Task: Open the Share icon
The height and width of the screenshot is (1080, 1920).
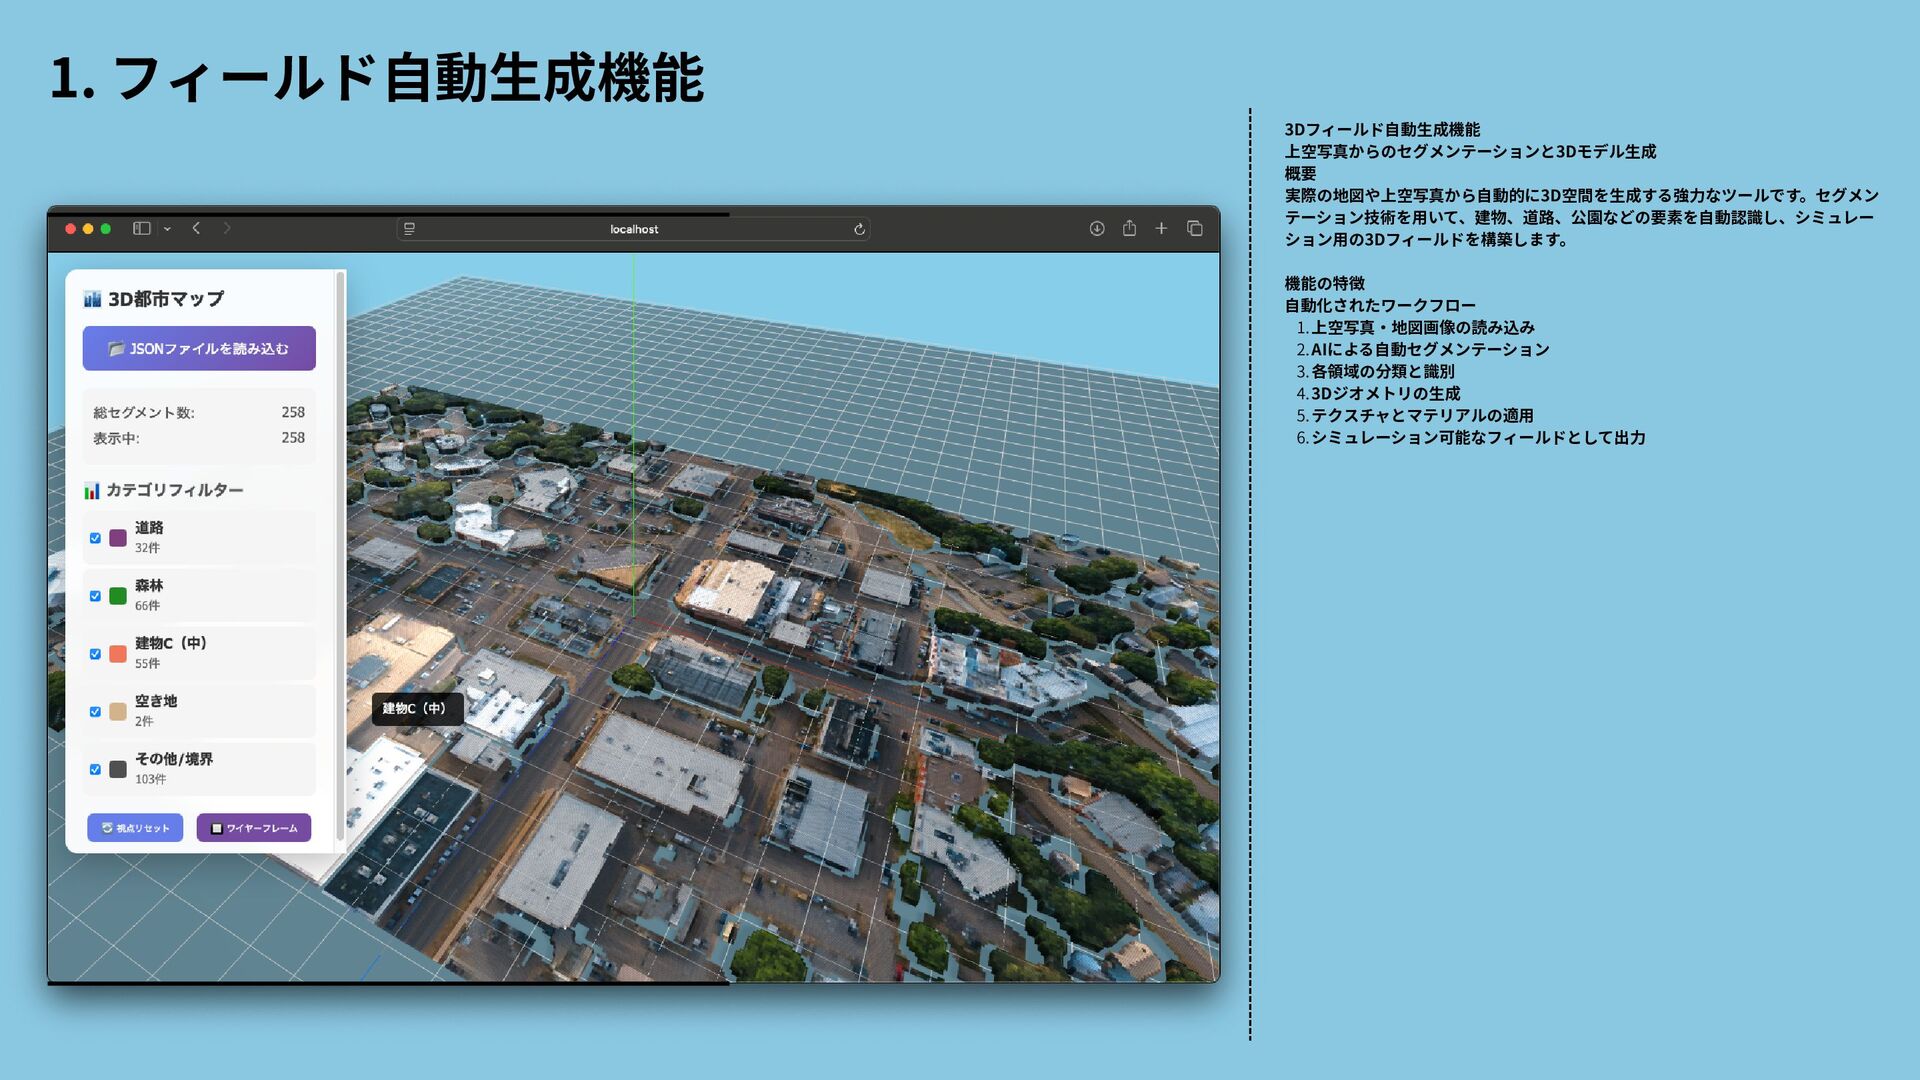Action: [1129, 229]
